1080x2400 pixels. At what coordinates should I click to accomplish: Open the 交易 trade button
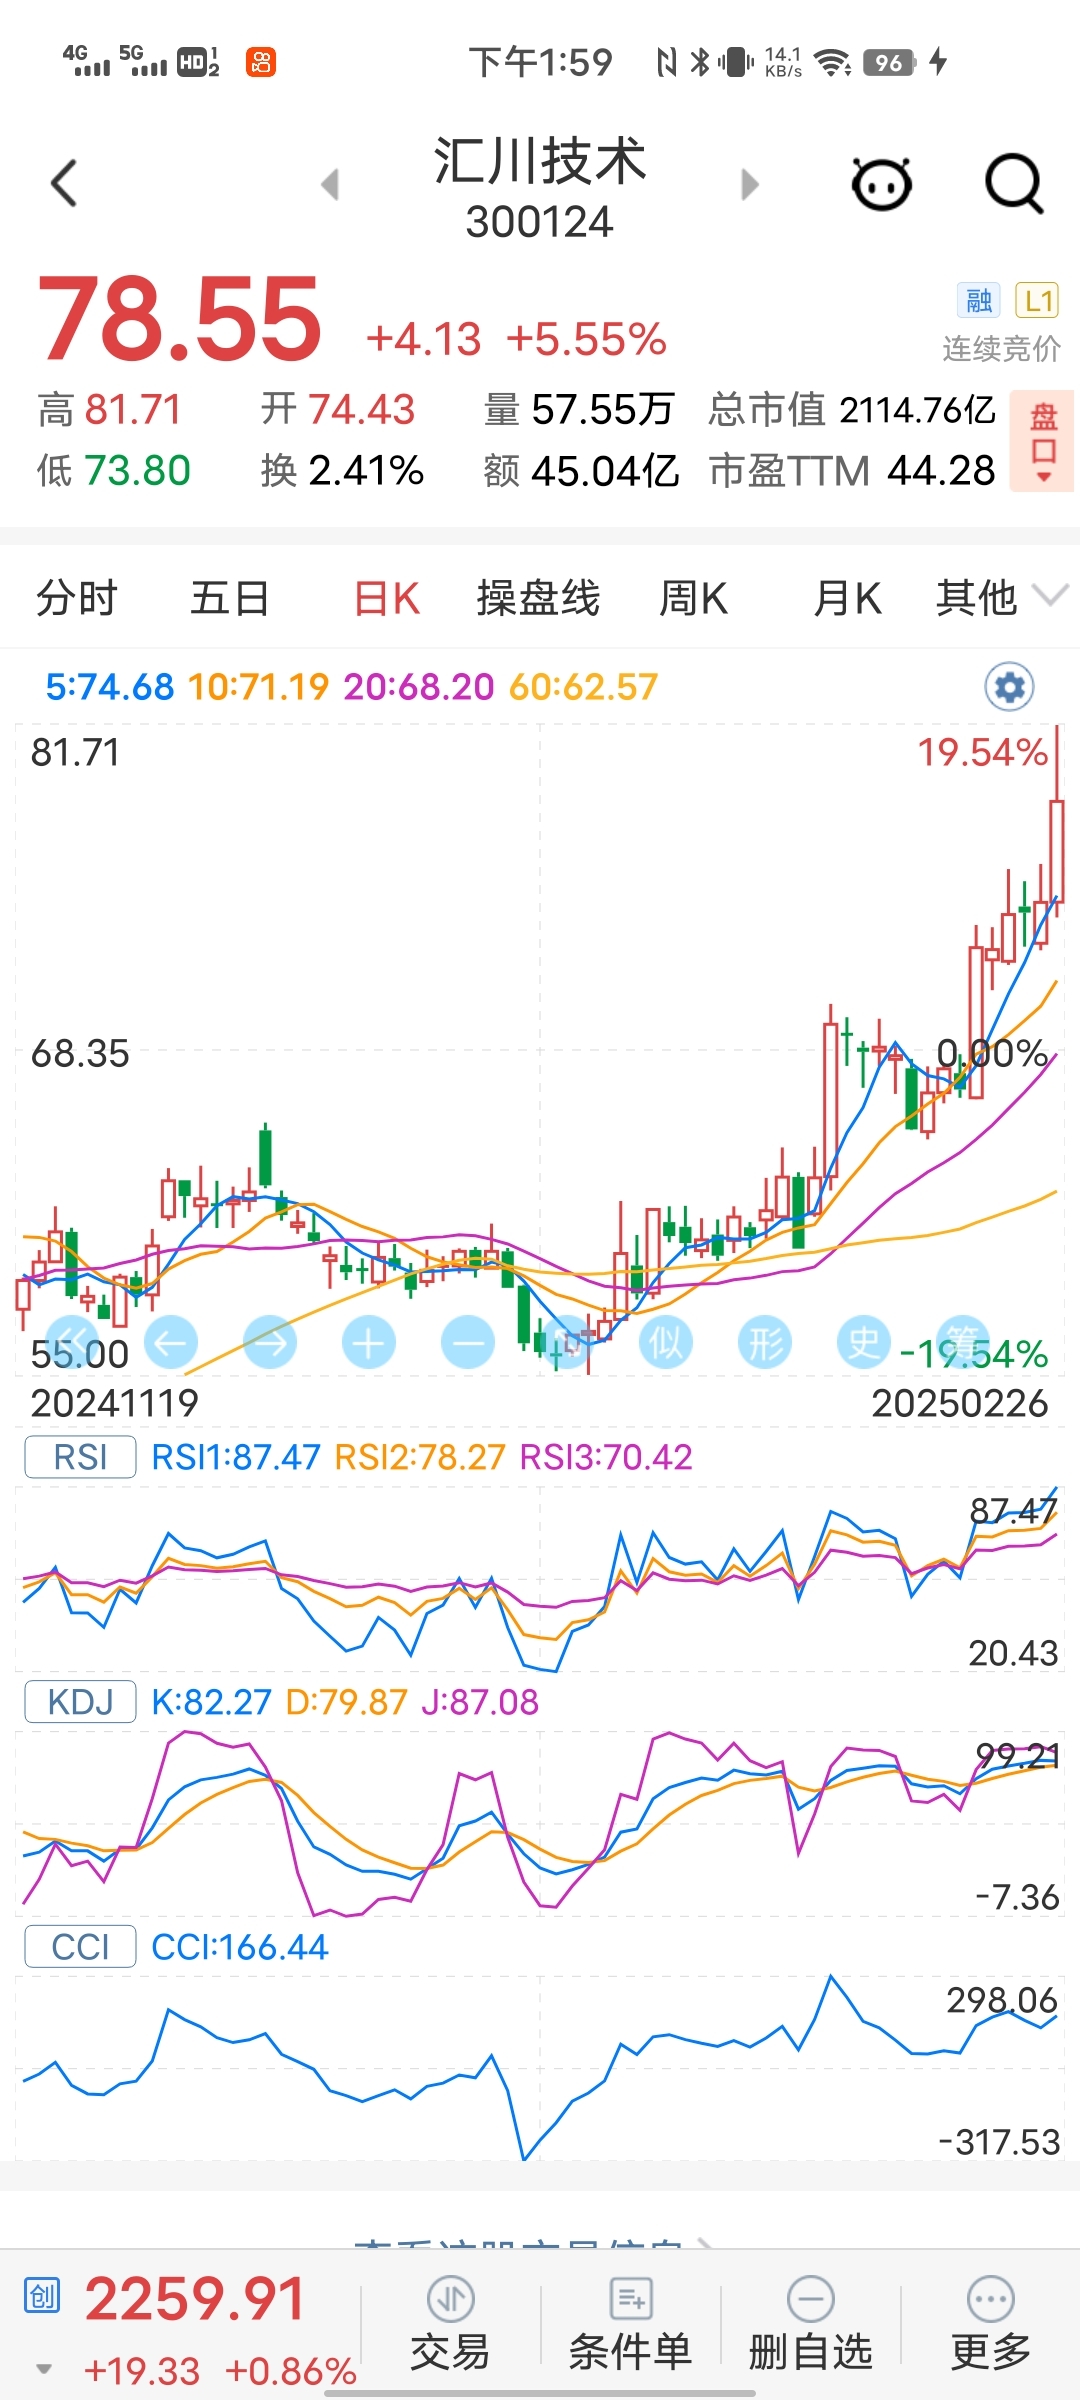click(x=450, y=2325)
